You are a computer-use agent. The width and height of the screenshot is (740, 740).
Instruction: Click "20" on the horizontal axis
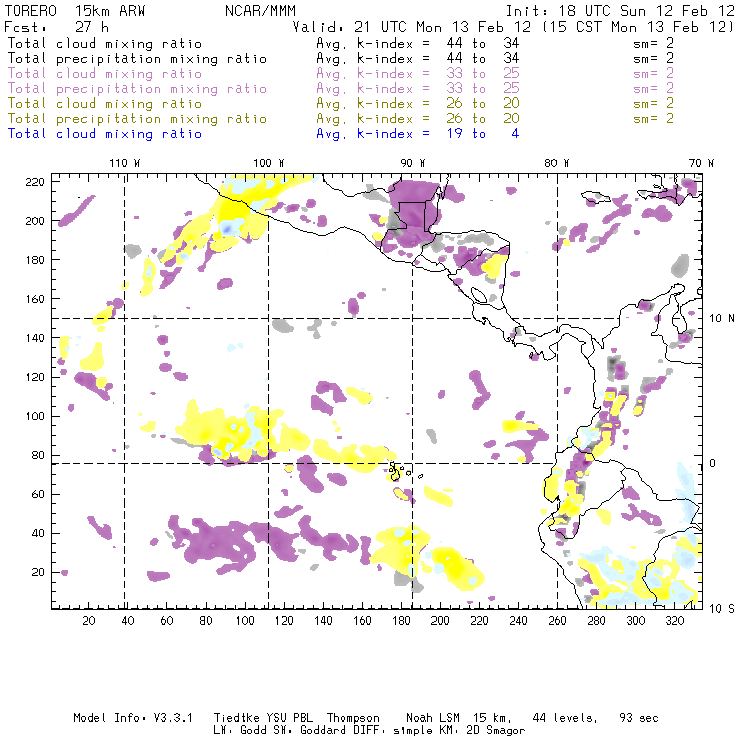(x=89, y=621)
